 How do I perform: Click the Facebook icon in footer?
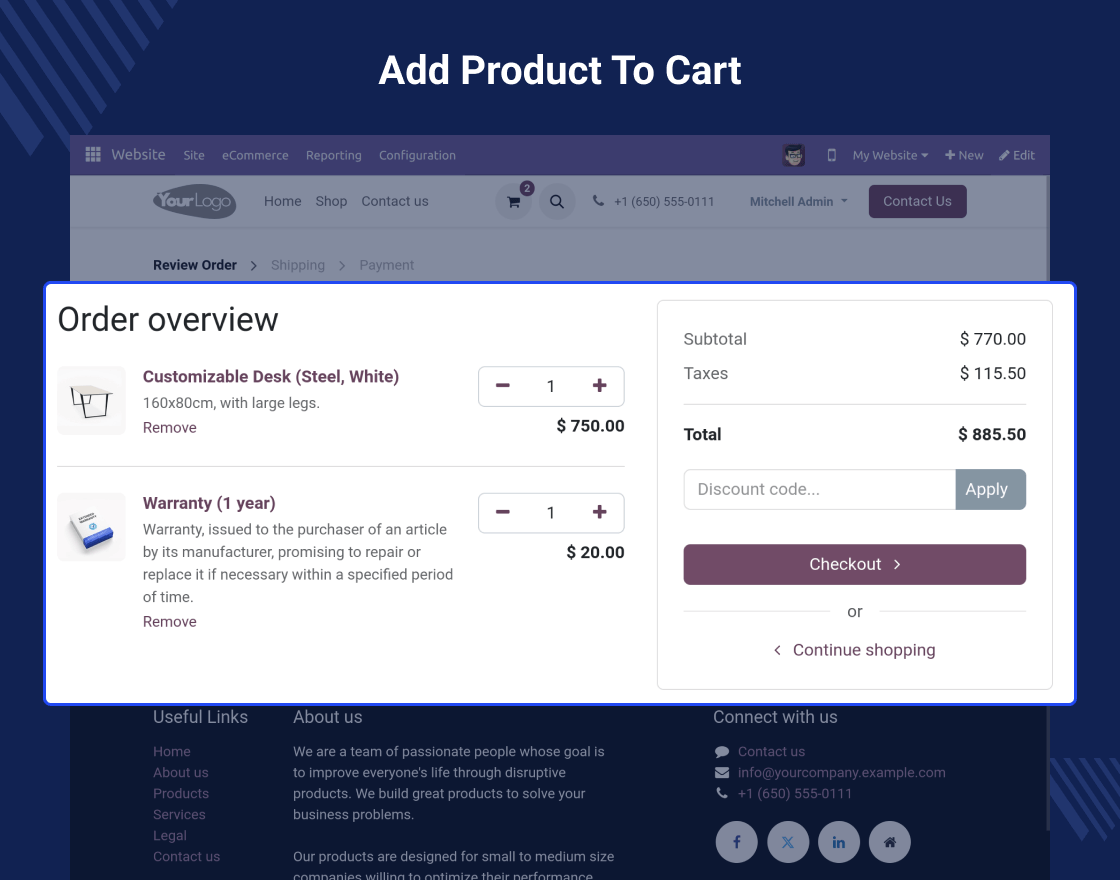coord(736,842)
